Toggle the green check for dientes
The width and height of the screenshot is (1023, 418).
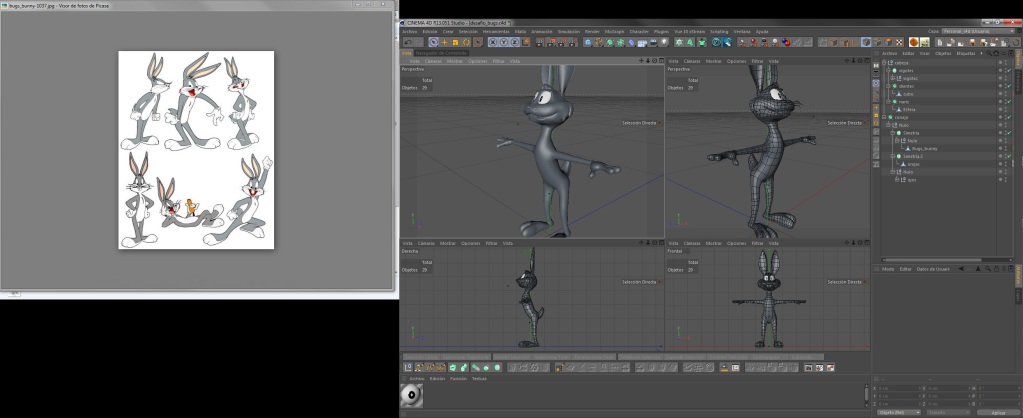pos(1009,86)
